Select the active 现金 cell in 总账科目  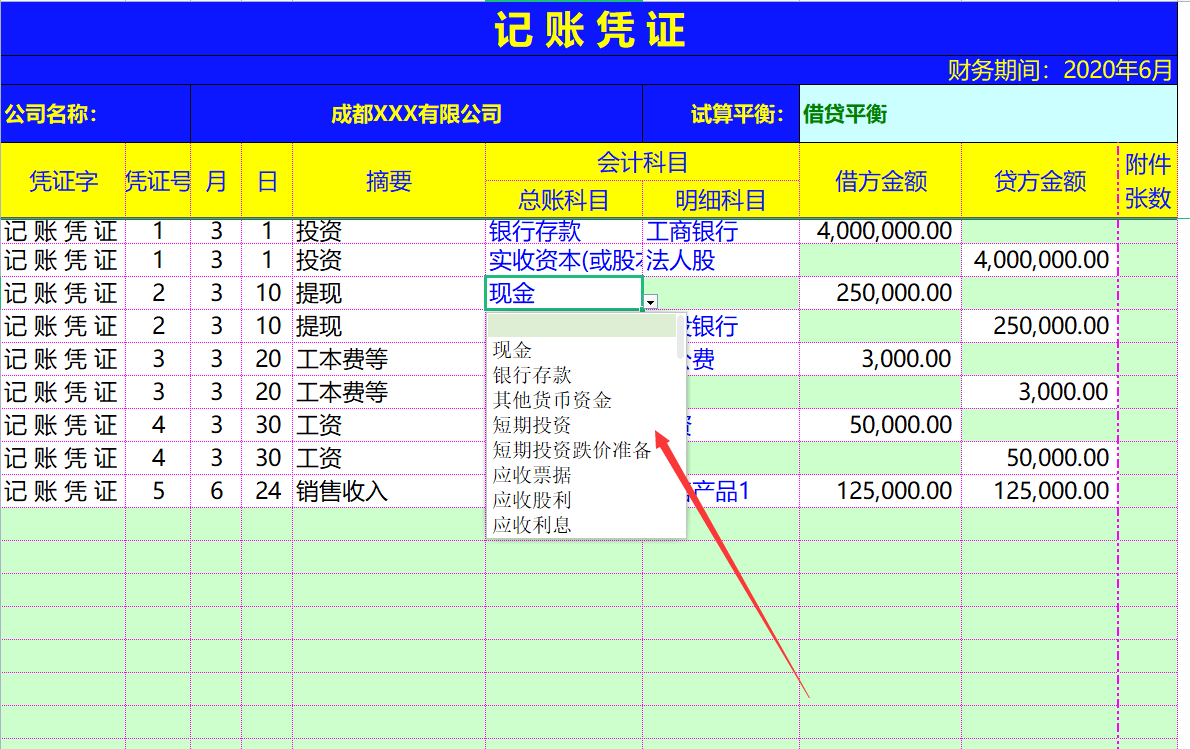(564, 293)
